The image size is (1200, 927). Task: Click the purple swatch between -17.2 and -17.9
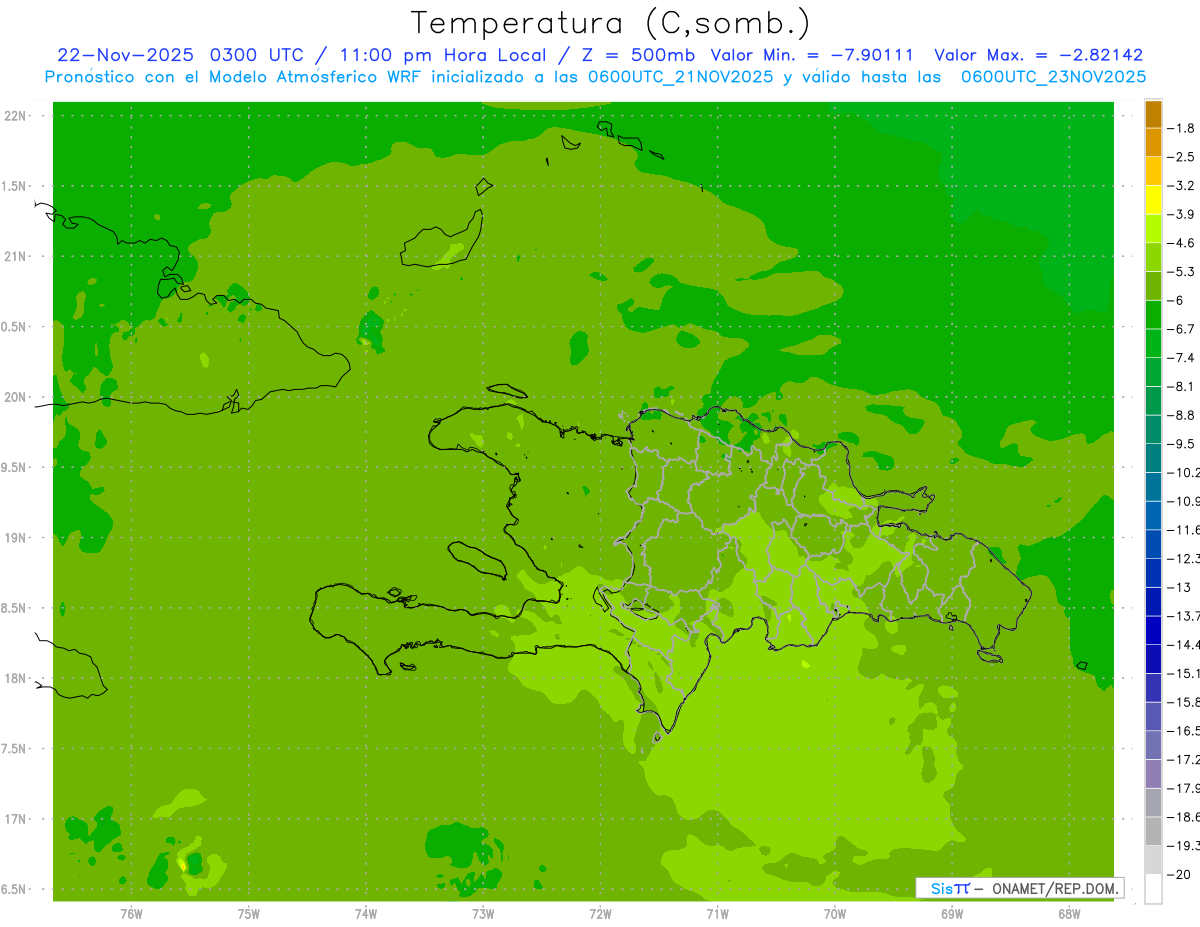coord(1153,774)
